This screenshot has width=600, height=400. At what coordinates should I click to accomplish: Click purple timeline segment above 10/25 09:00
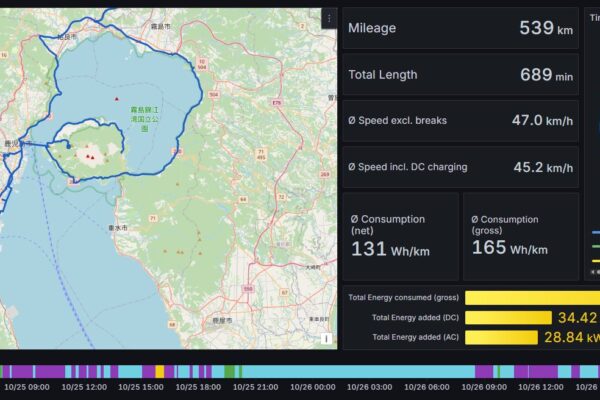(x=25, y=371)
